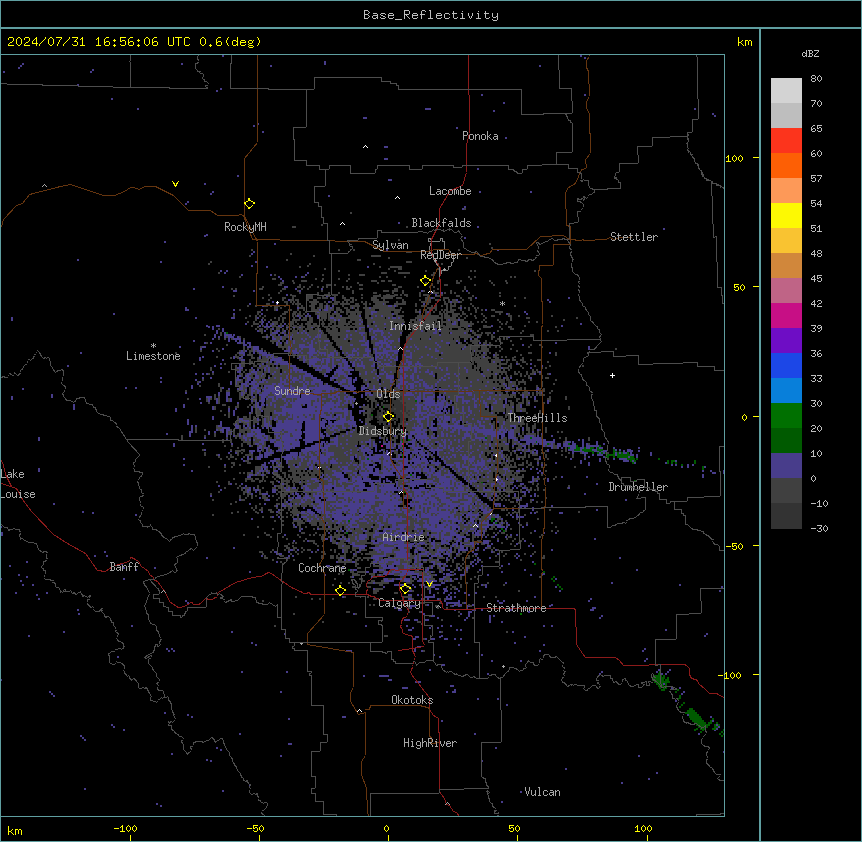Select the orange 60 dBZ legend swatch

tap(786, 165)
